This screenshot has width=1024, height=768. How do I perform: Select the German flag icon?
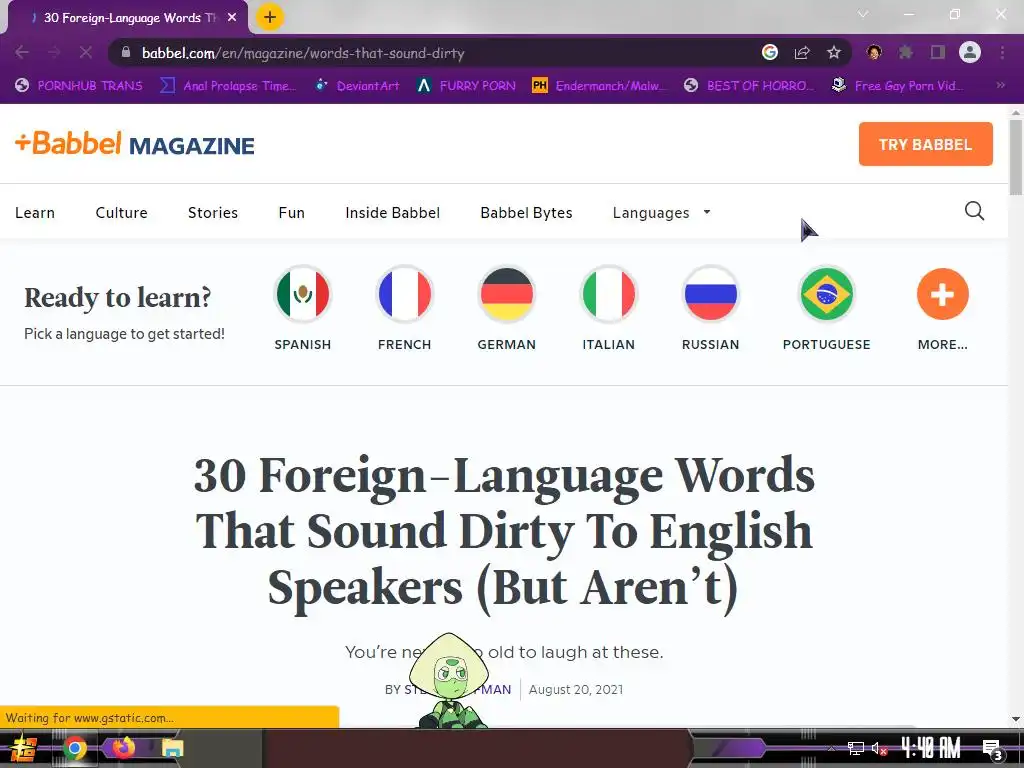pos(506,294)
